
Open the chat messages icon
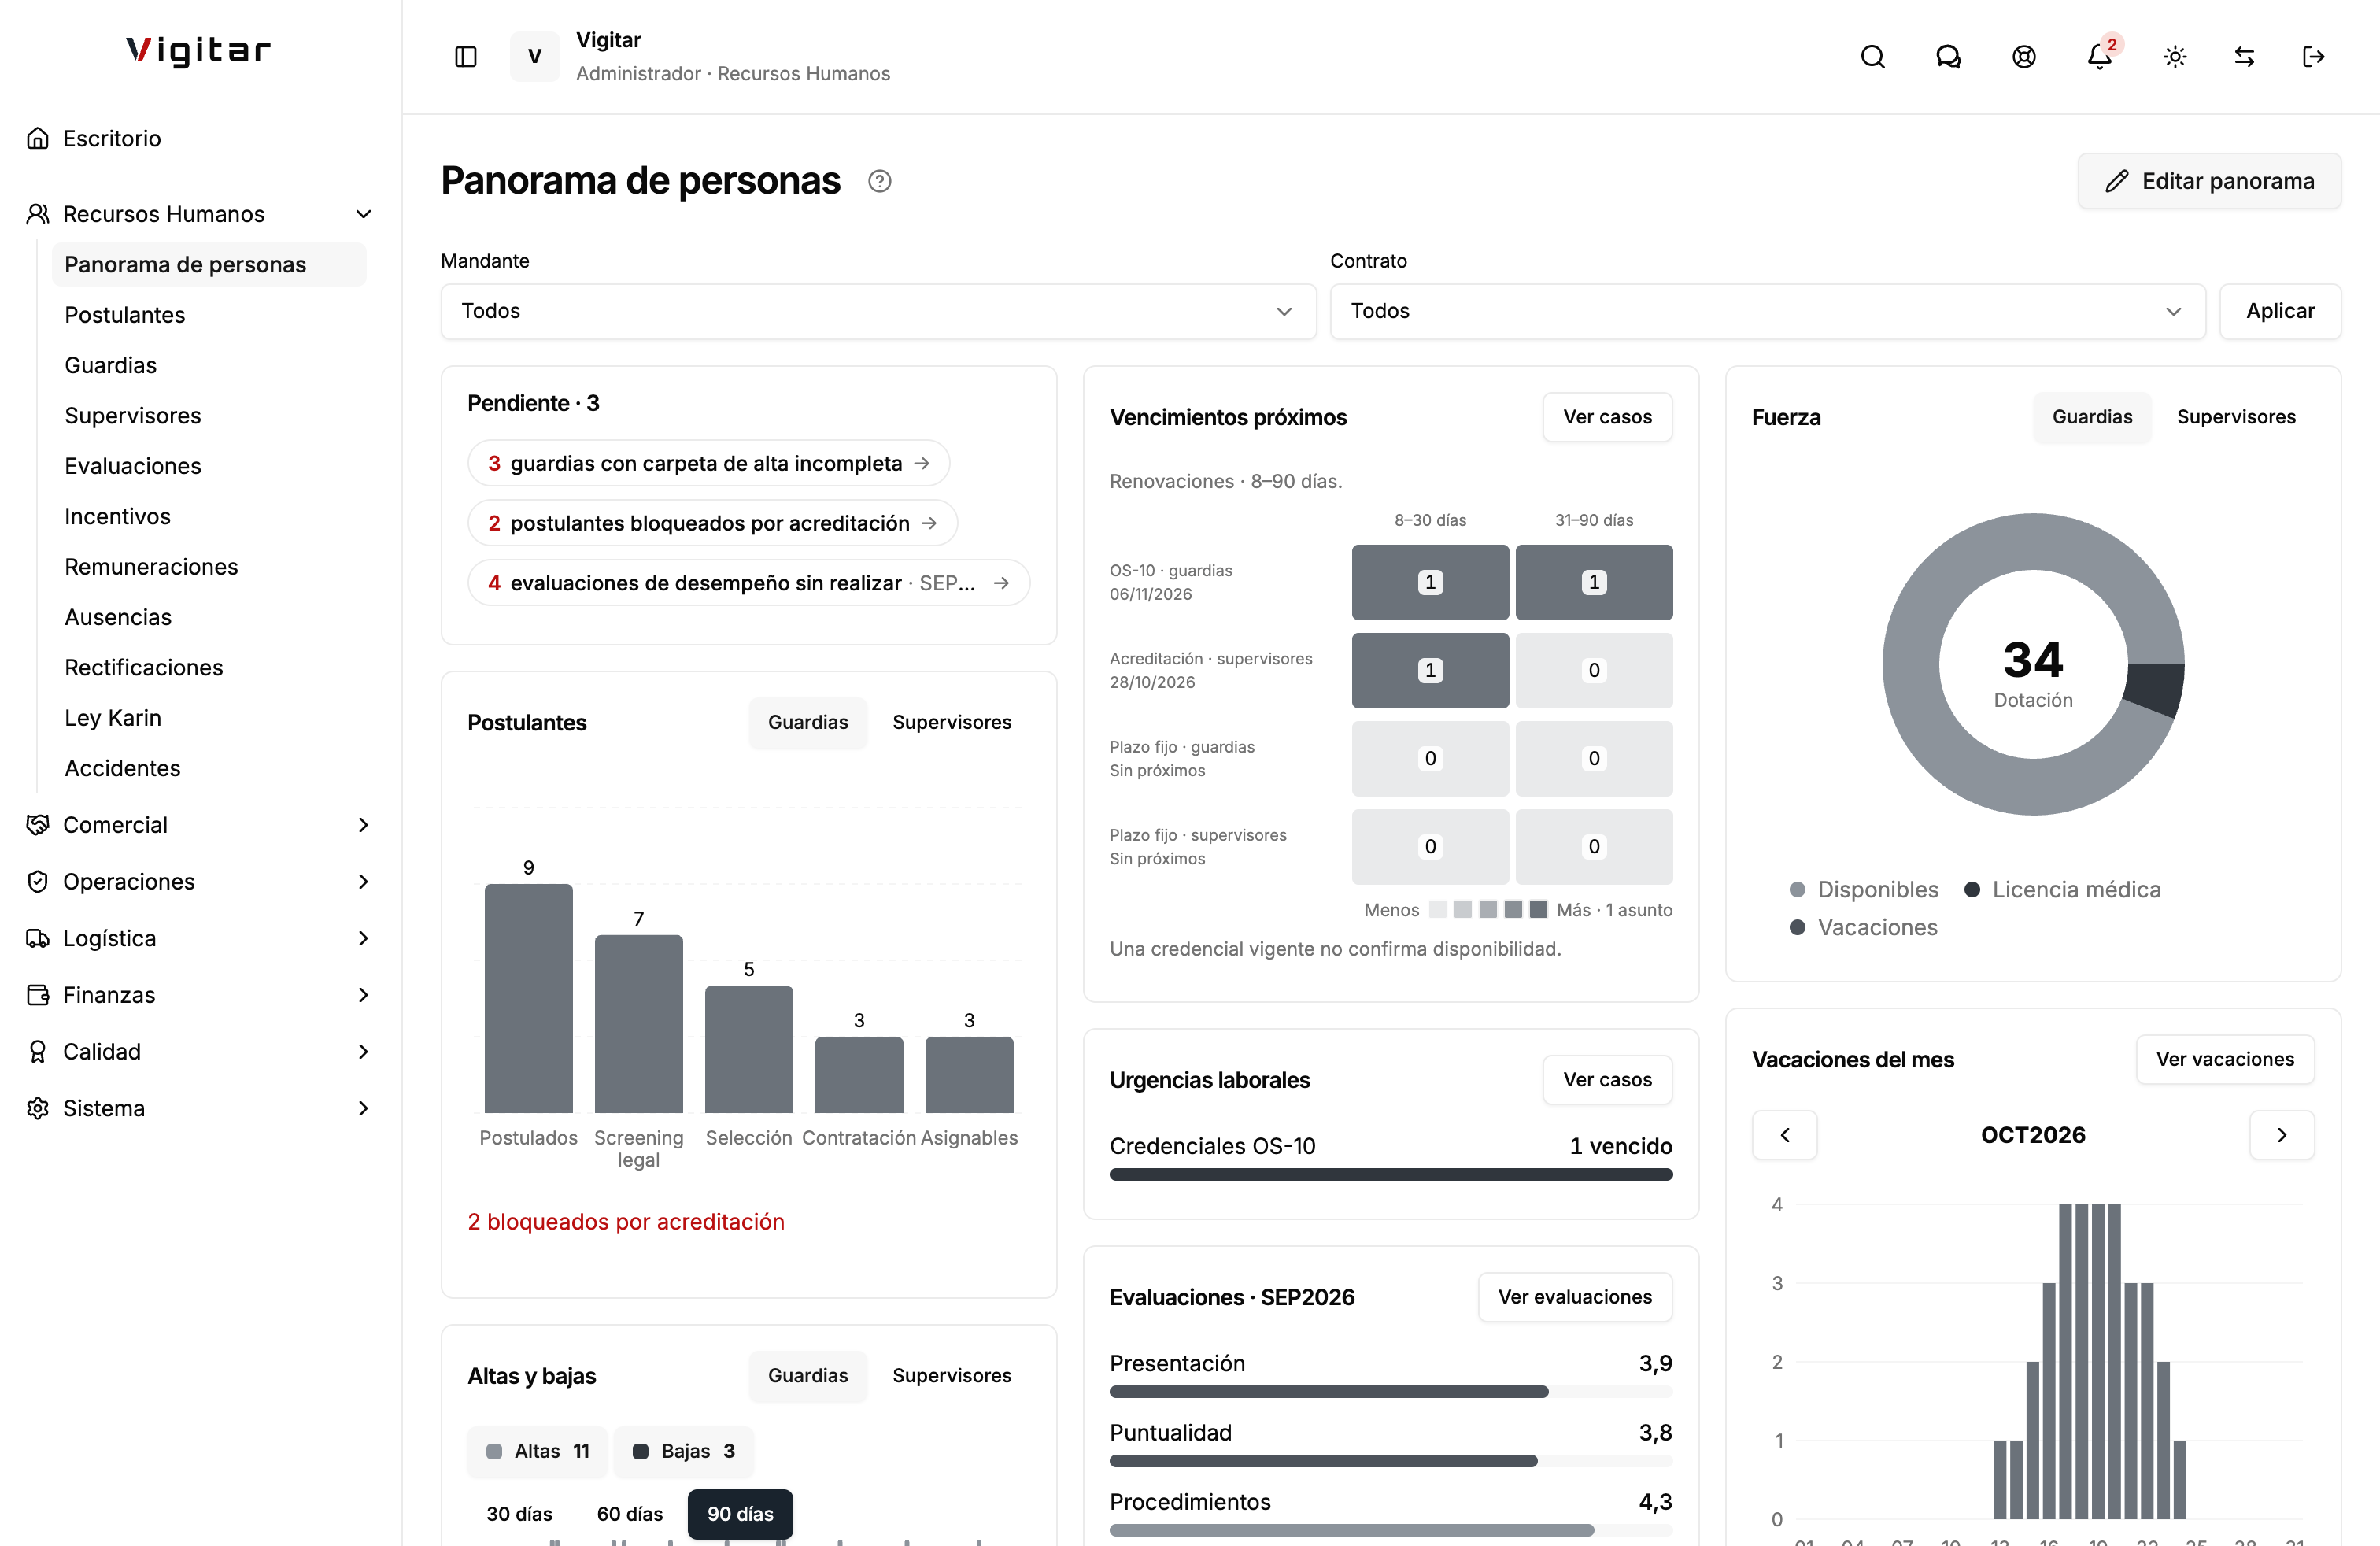coord(1948,57)
